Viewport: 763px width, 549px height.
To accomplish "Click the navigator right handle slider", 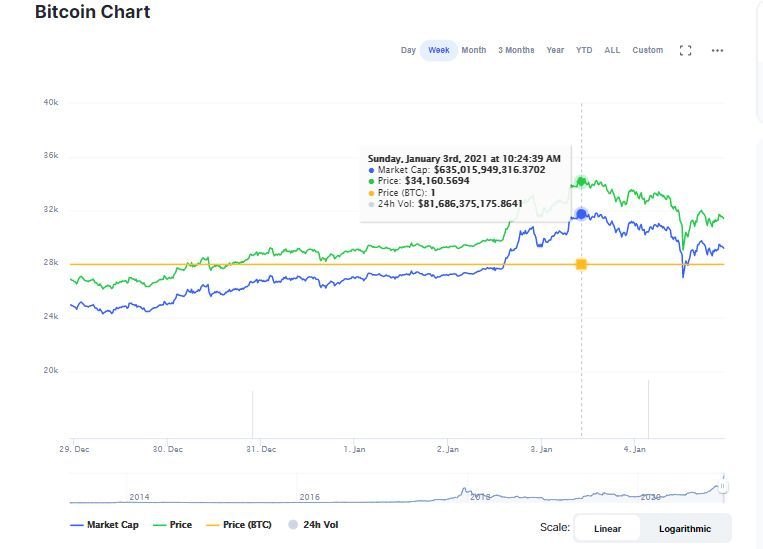I will 723,486.
